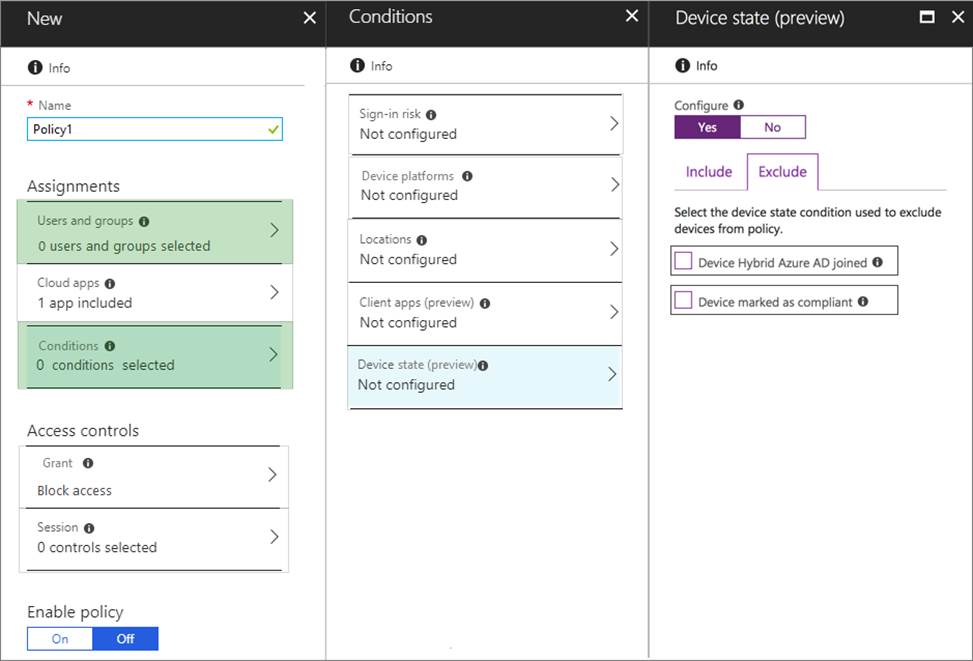Select the Exclude tab
973x661 pixels.
[x=782, y=172]
